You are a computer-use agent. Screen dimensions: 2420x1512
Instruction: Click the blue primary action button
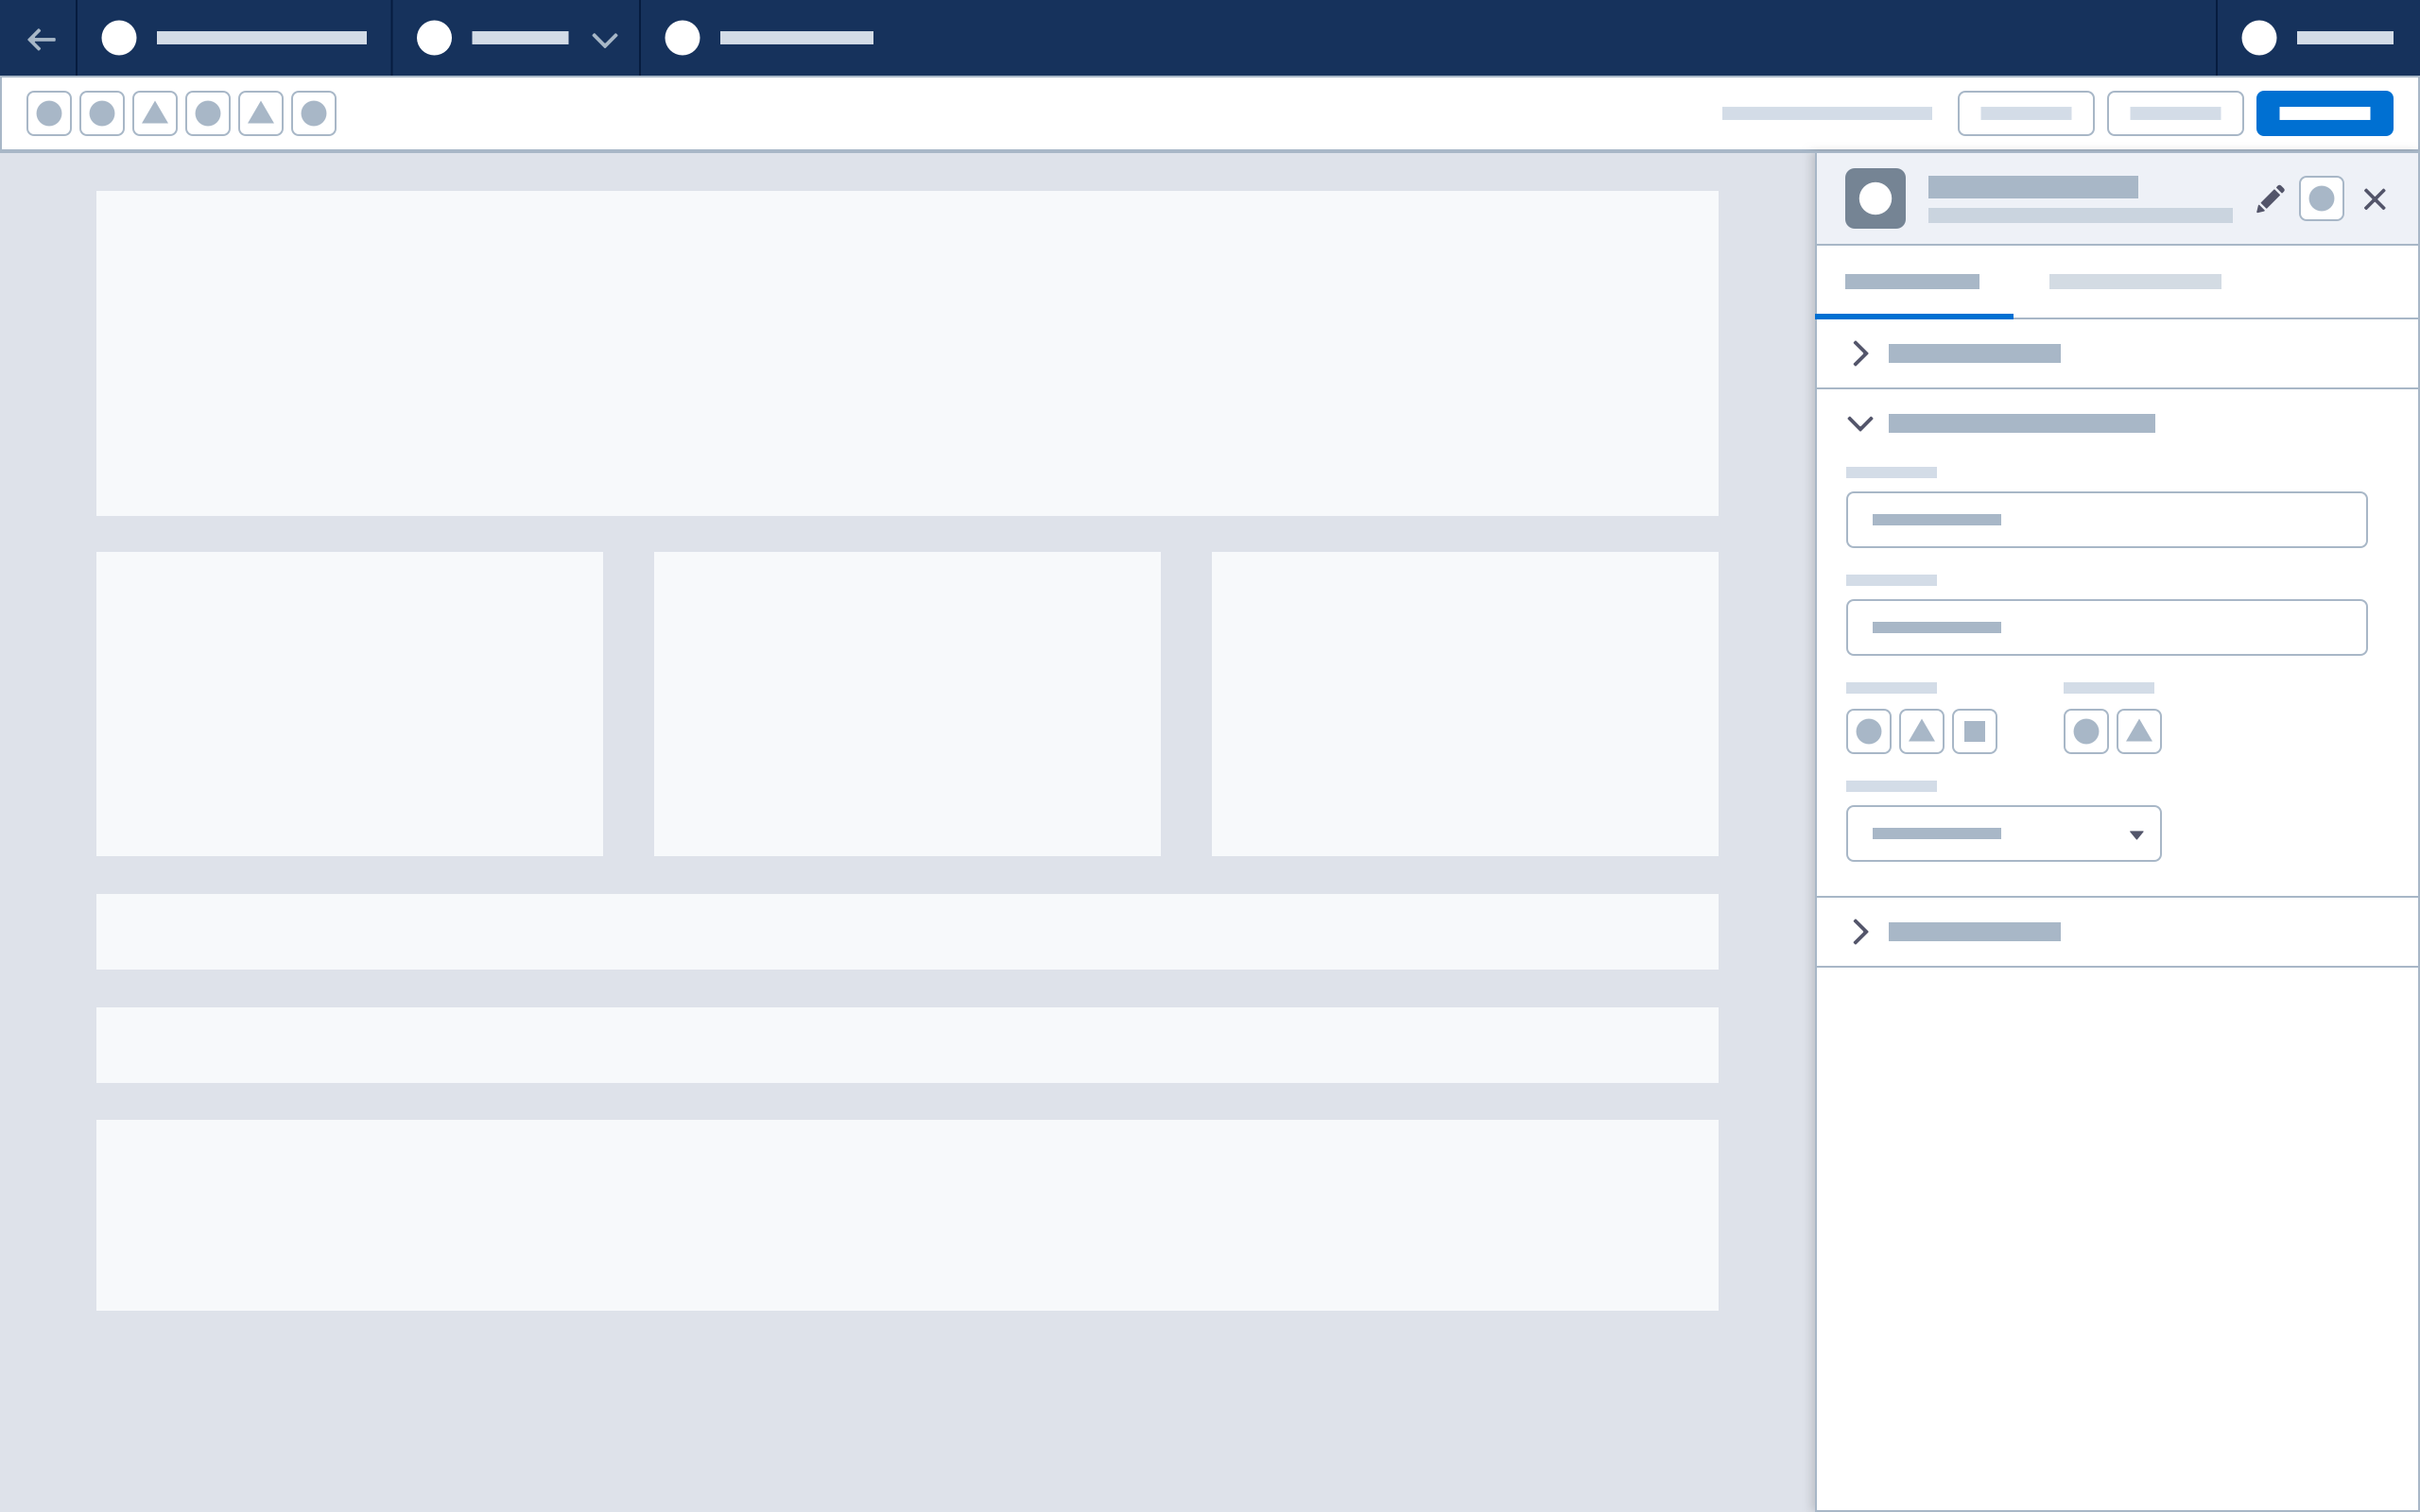[2325, 113]
